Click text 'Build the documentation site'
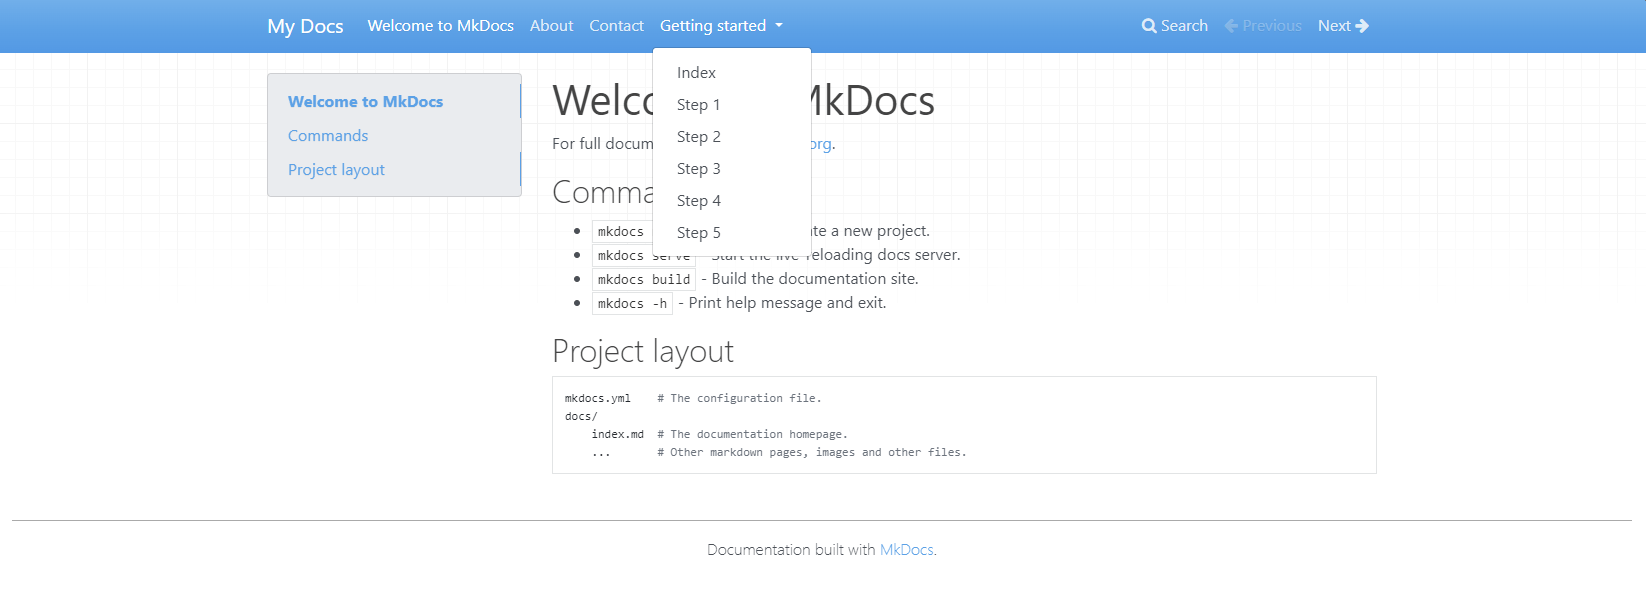Screen dimensions: 1646x594 tap(813, 279)
